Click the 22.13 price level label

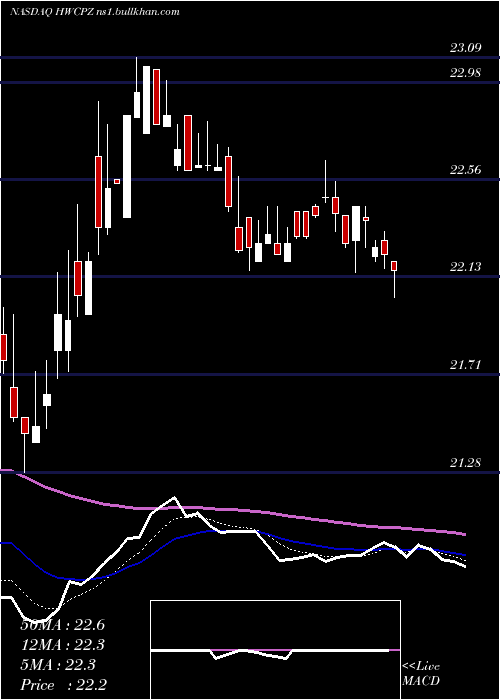point(466,267)
